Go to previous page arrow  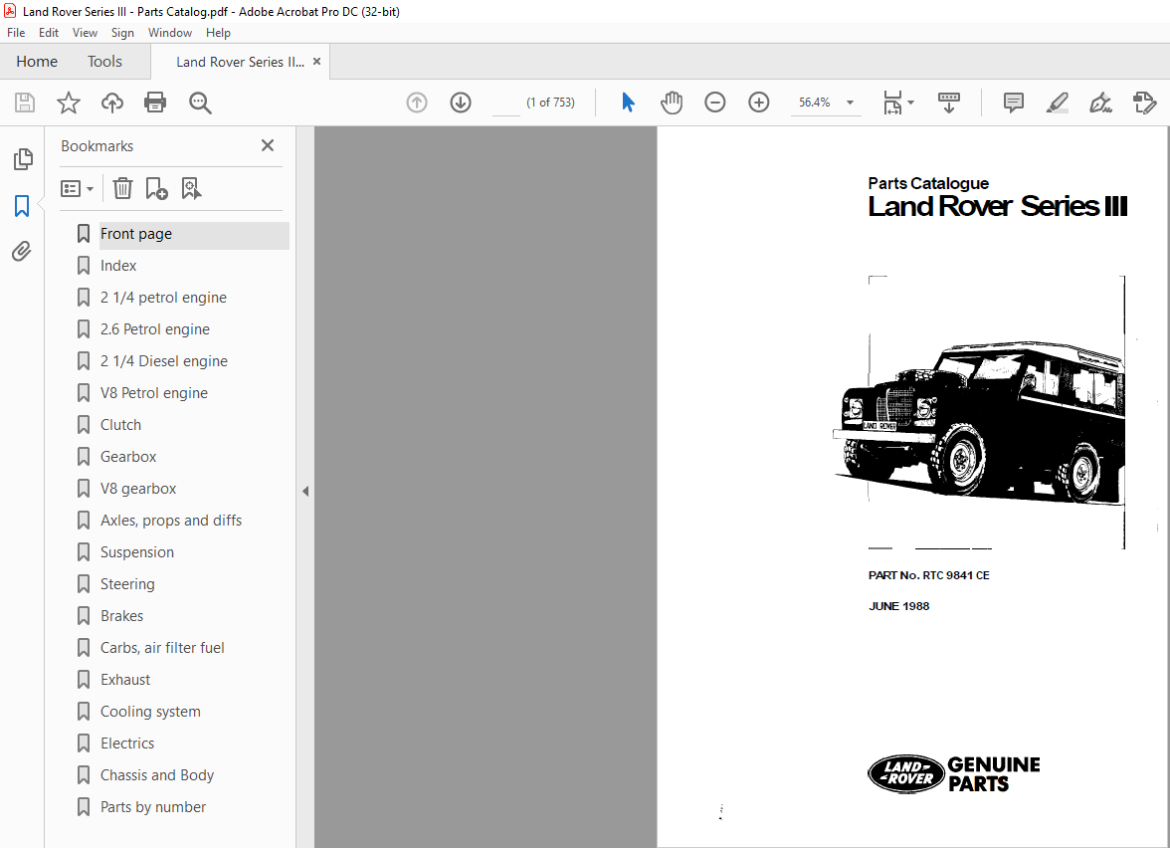417,102
